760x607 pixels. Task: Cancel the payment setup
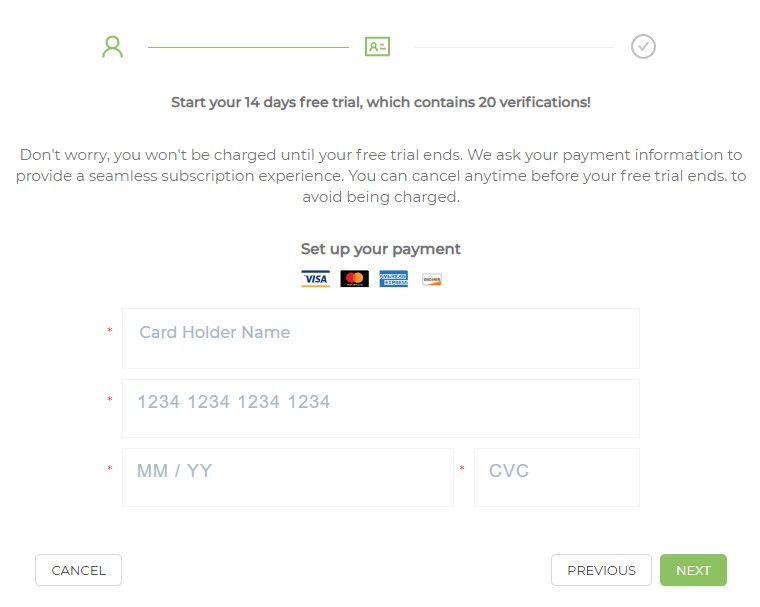tap(79, 570)
